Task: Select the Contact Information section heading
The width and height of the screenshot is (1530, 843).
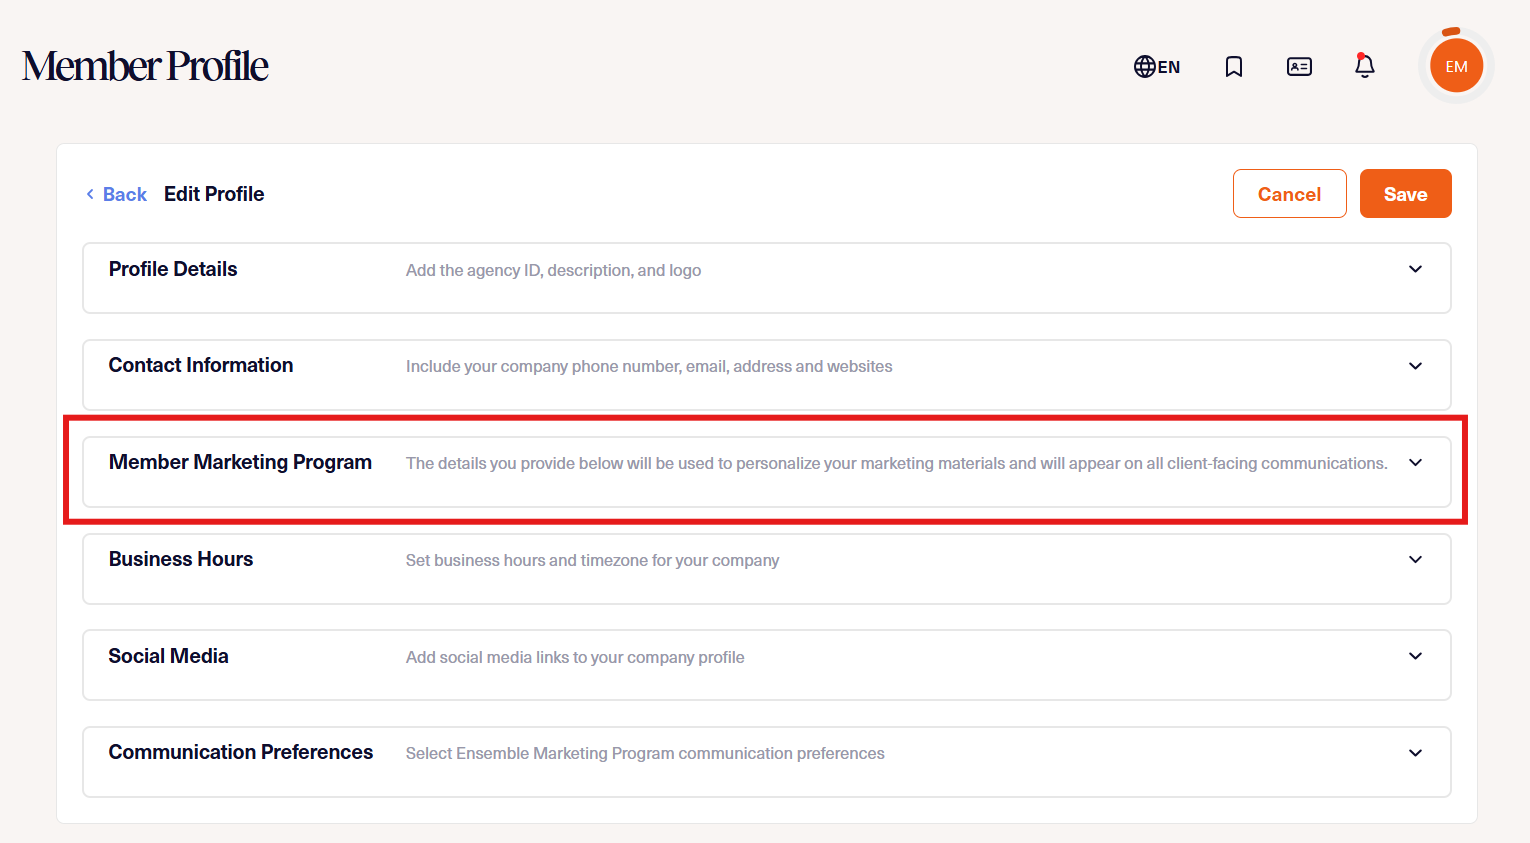Action: pyautogui.click(x=201, y=366)
